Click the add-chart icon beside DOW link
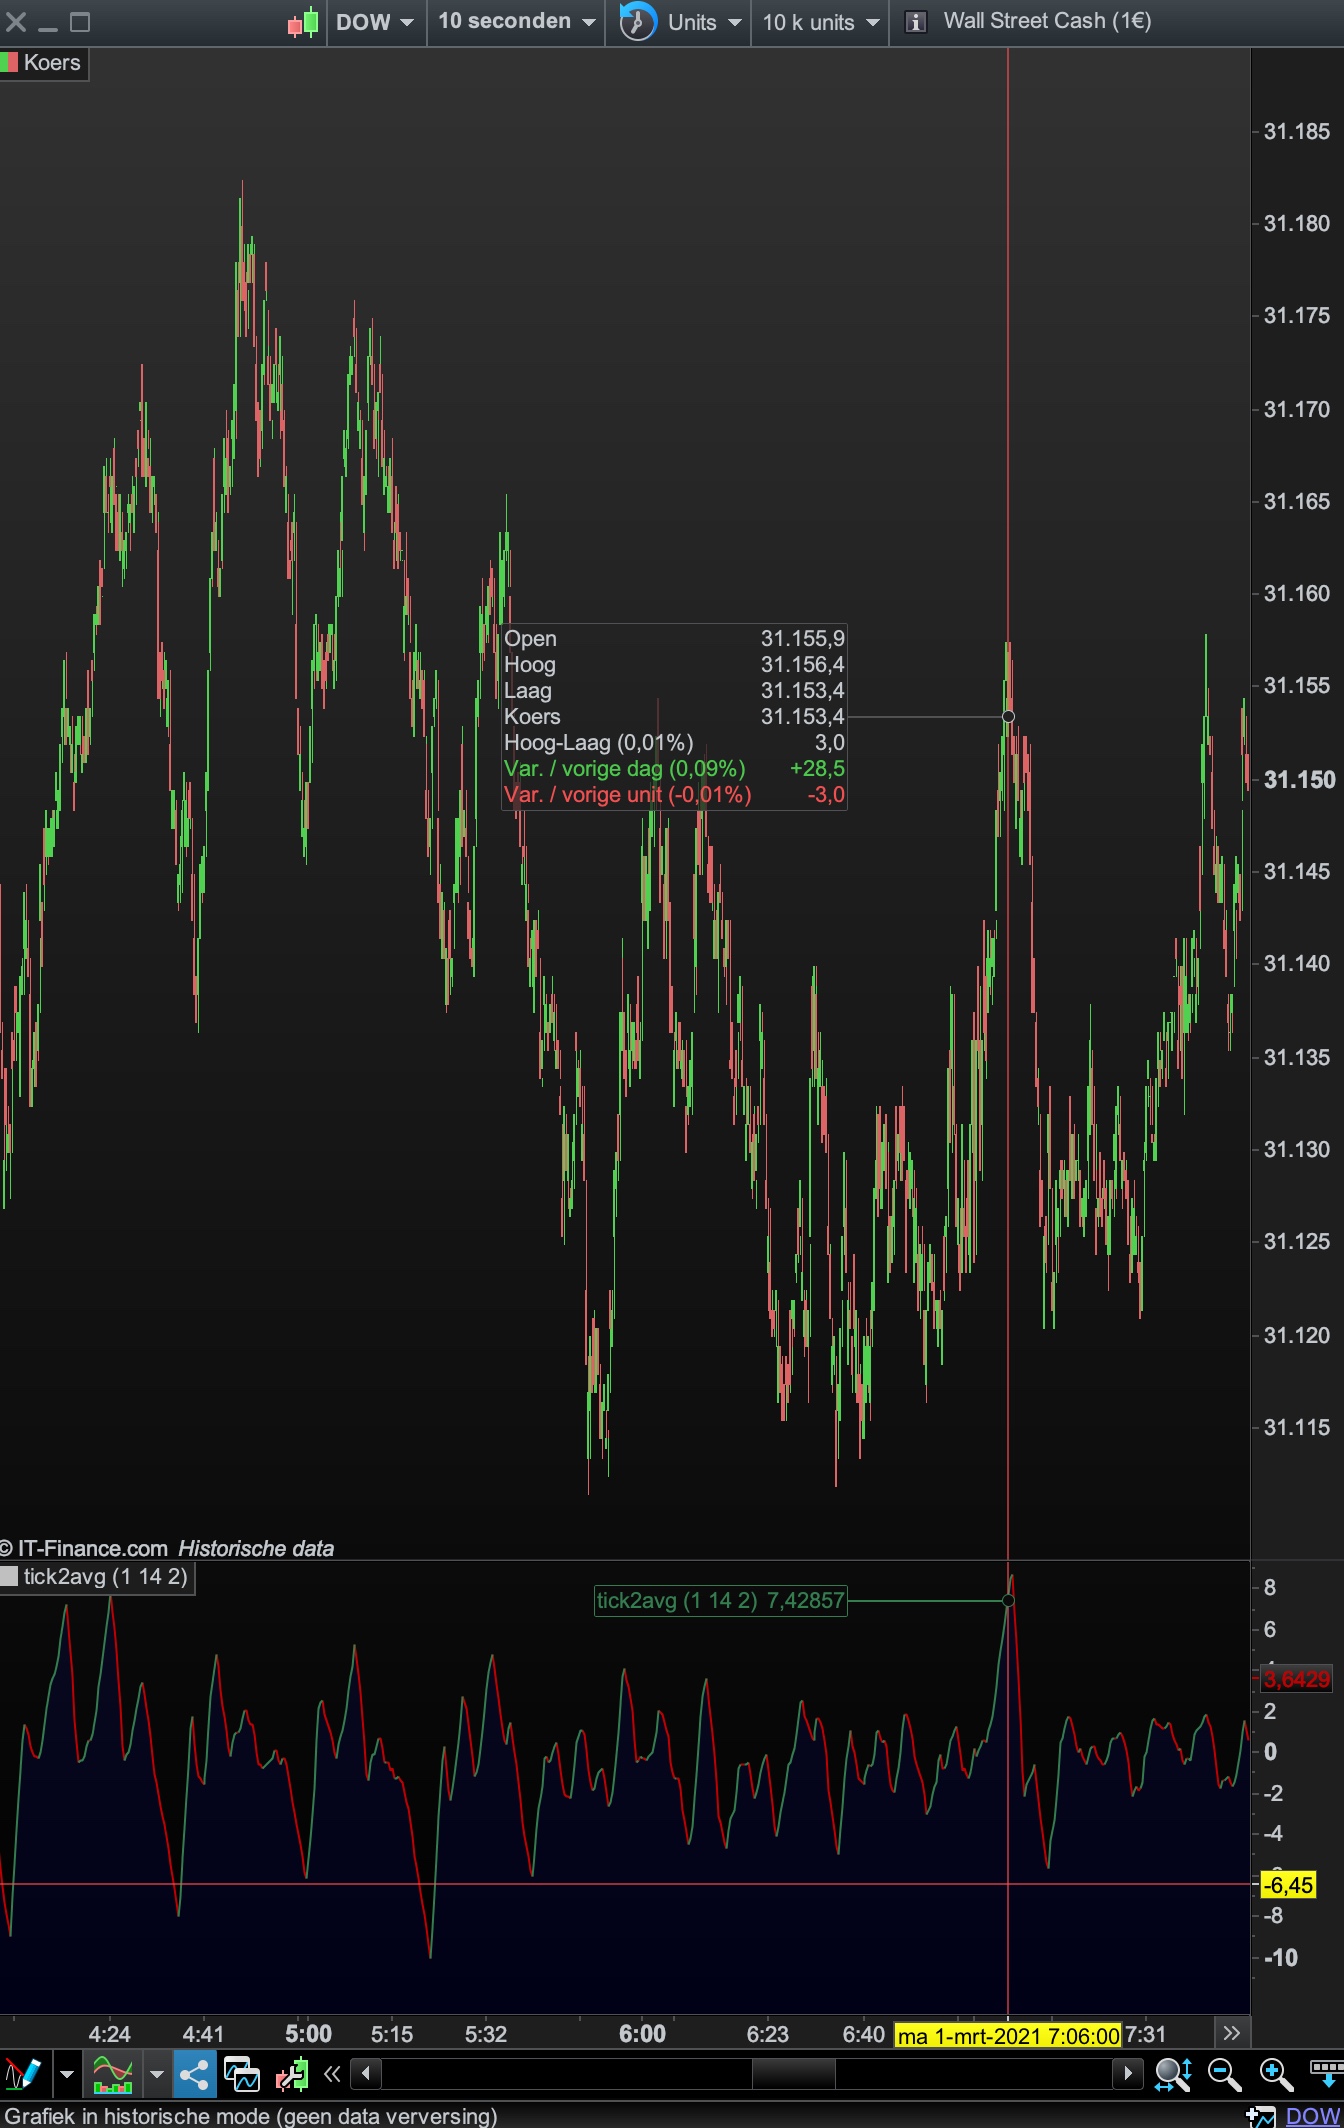1344x2128 pixels. [1261, 2116]
